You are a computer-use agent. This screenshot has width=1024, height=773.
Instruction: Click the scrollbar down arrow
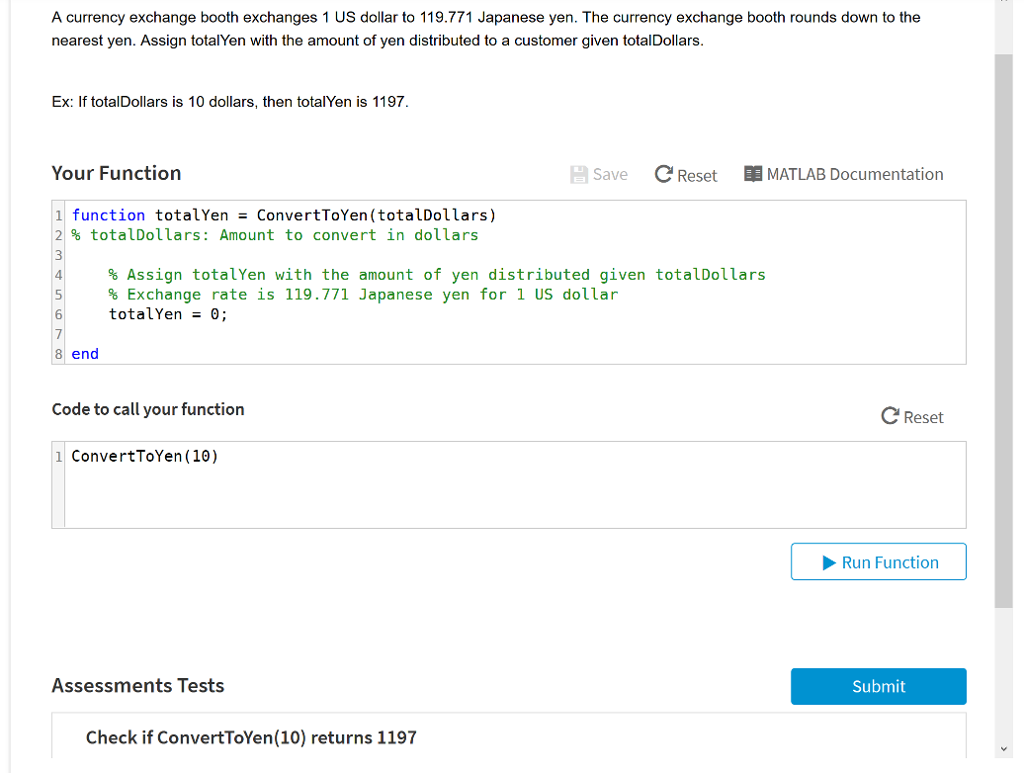[1004, 747]
